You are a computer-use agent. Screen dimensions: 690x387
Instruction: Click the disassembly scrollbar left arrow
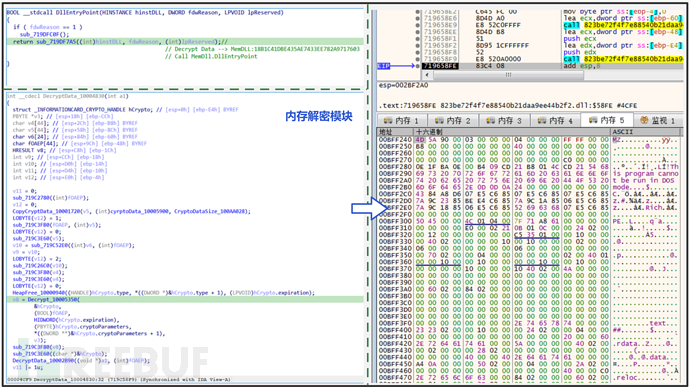pyautogui.click(x=426, y=75)
